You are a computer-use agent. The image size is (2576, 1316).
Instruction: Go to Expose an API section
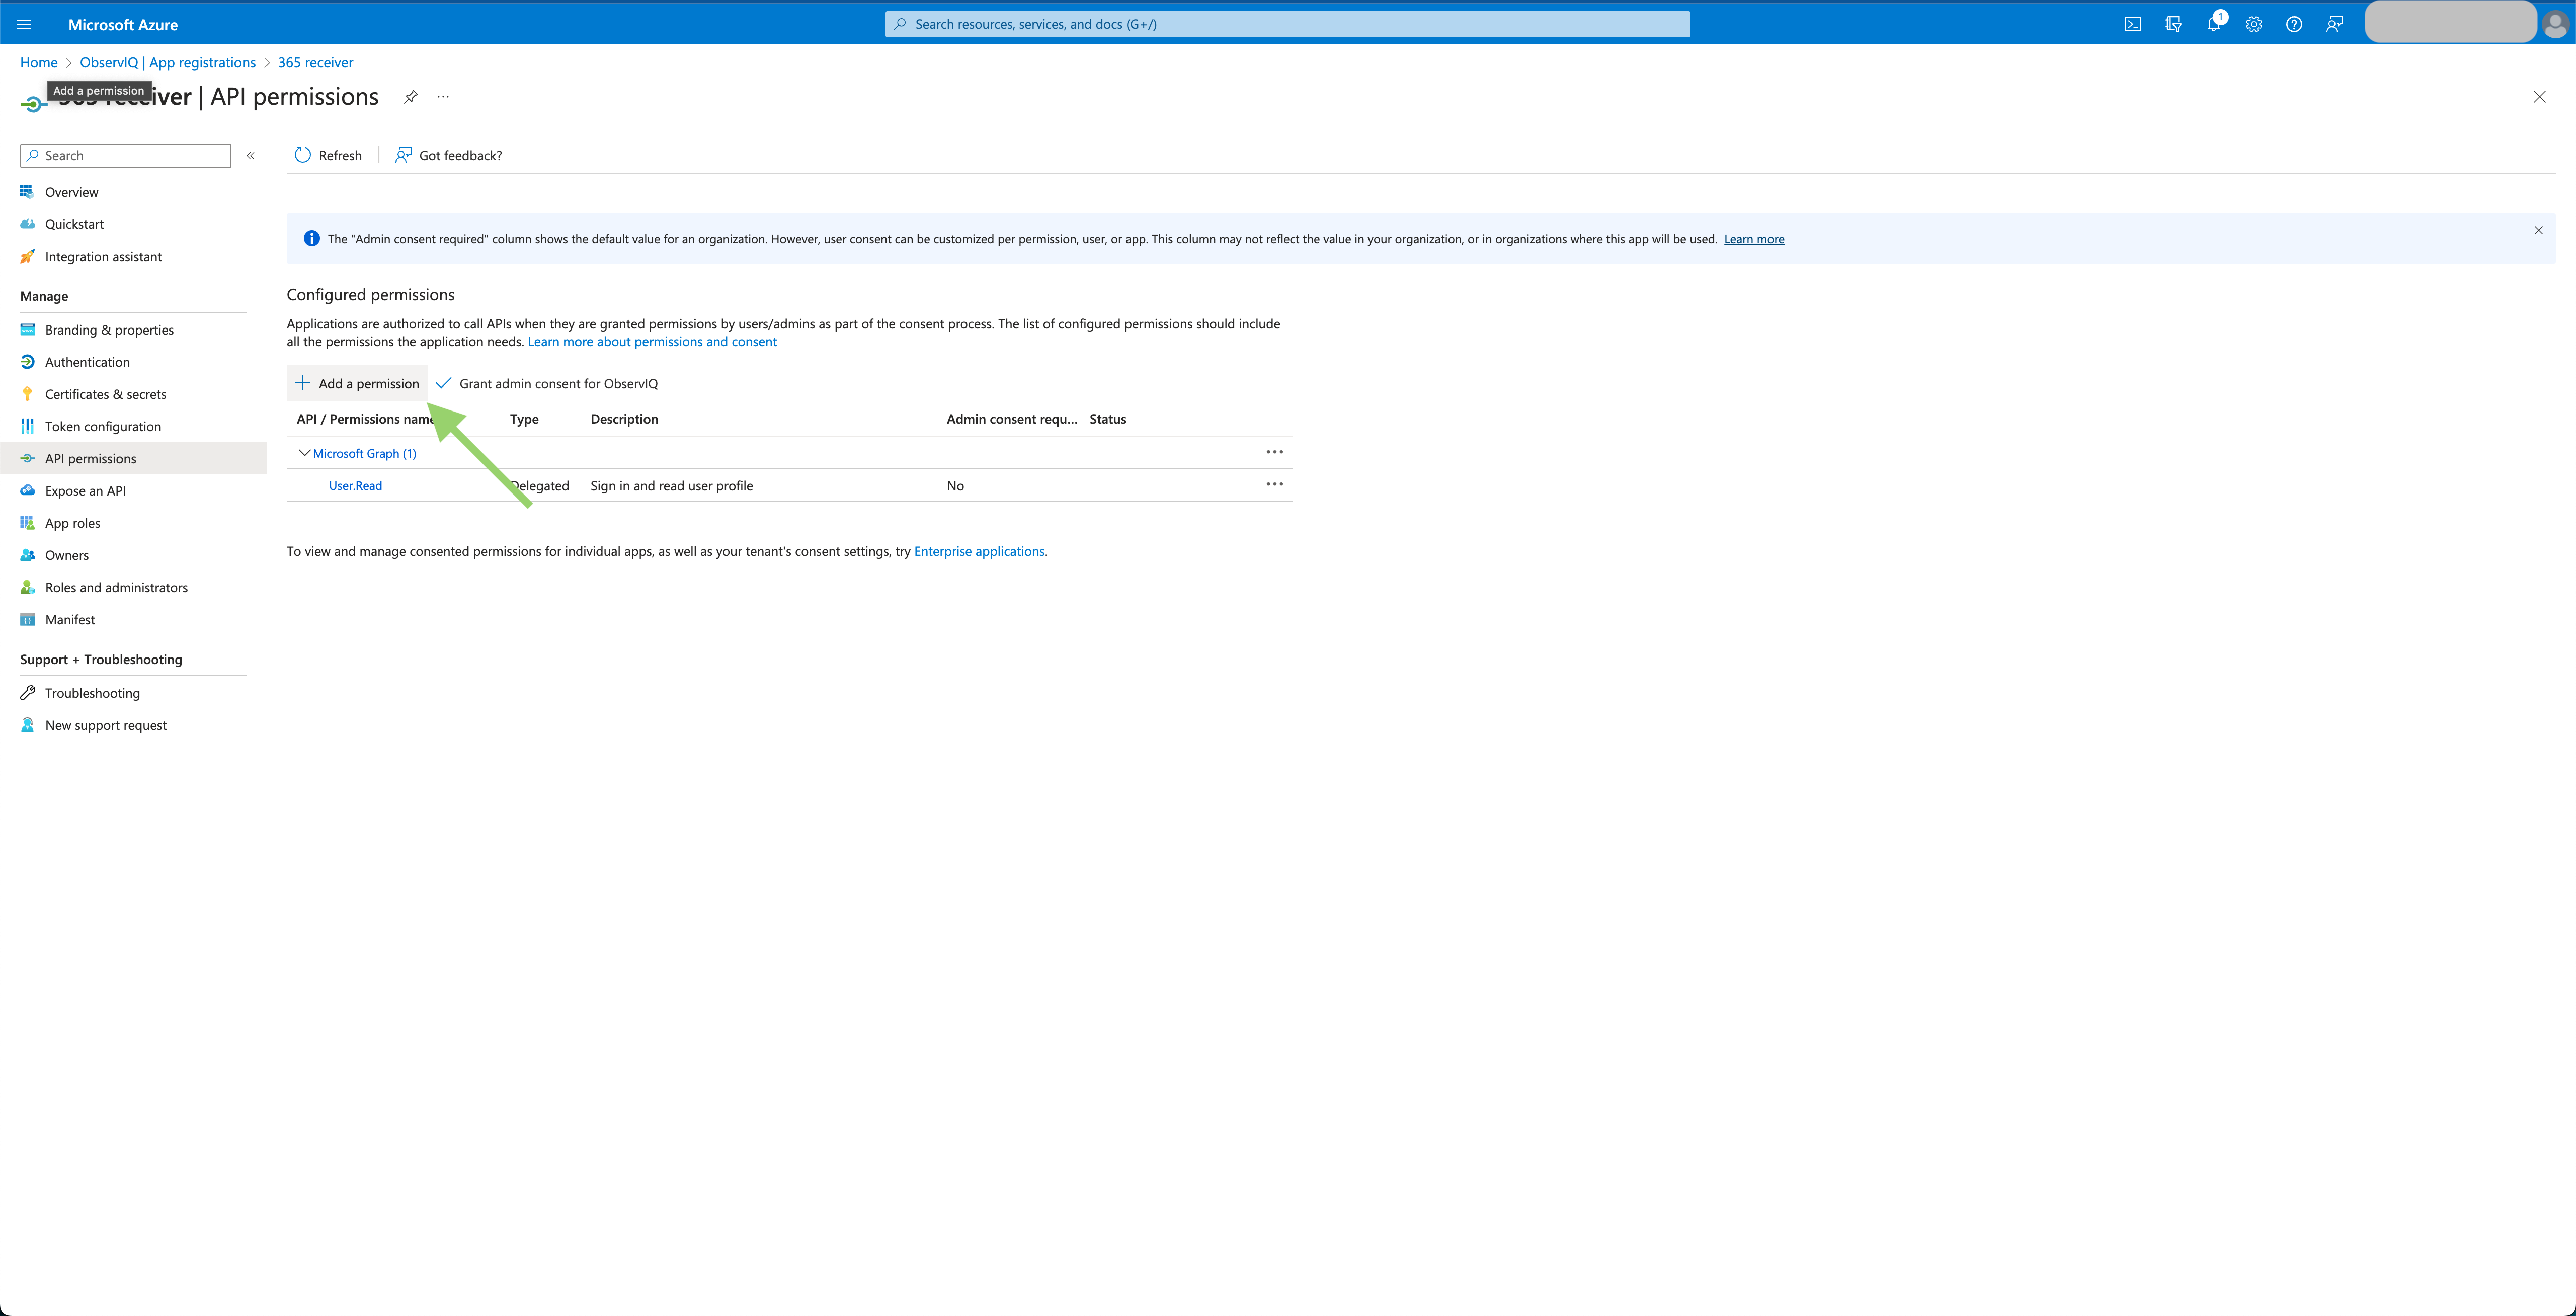pyautogui.click(x=85, y=491)
